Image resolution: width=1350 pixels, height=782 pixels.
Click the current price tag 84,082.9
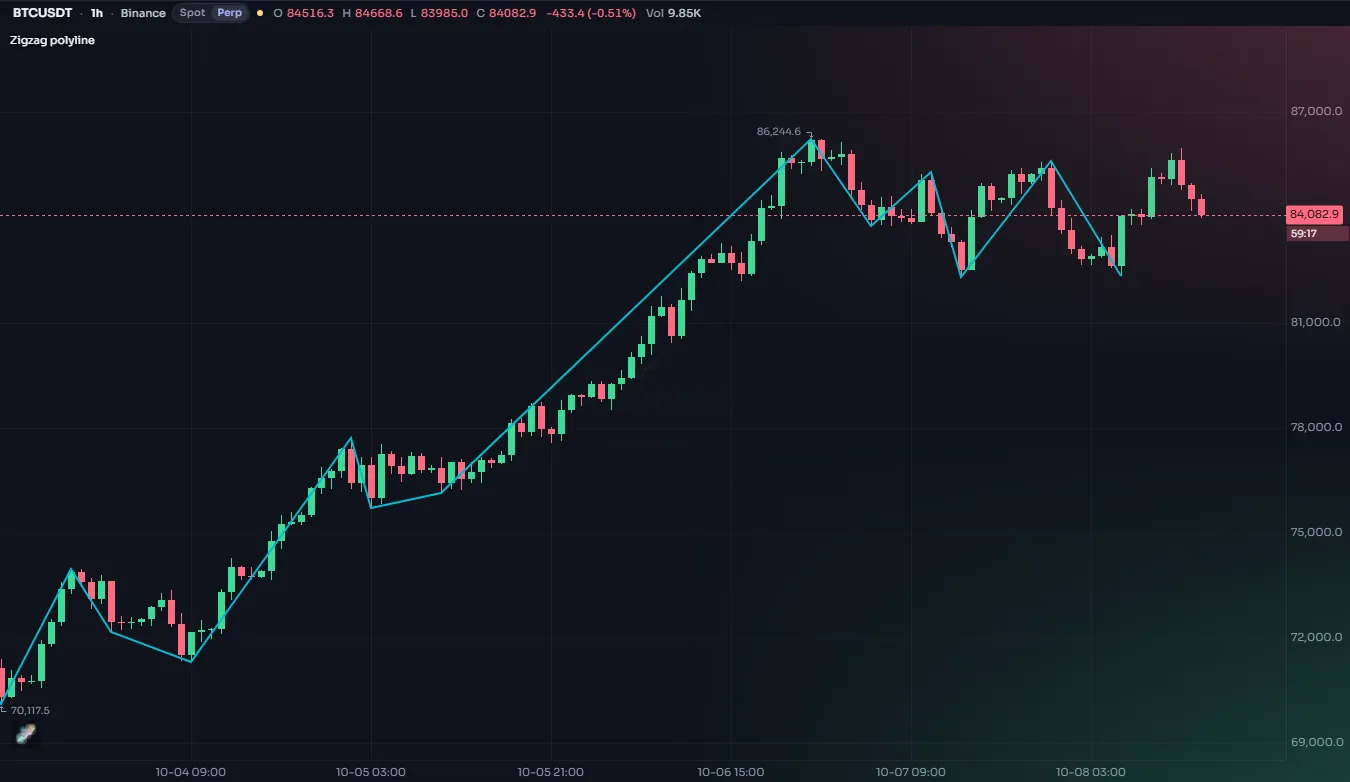coord(1315,214)
